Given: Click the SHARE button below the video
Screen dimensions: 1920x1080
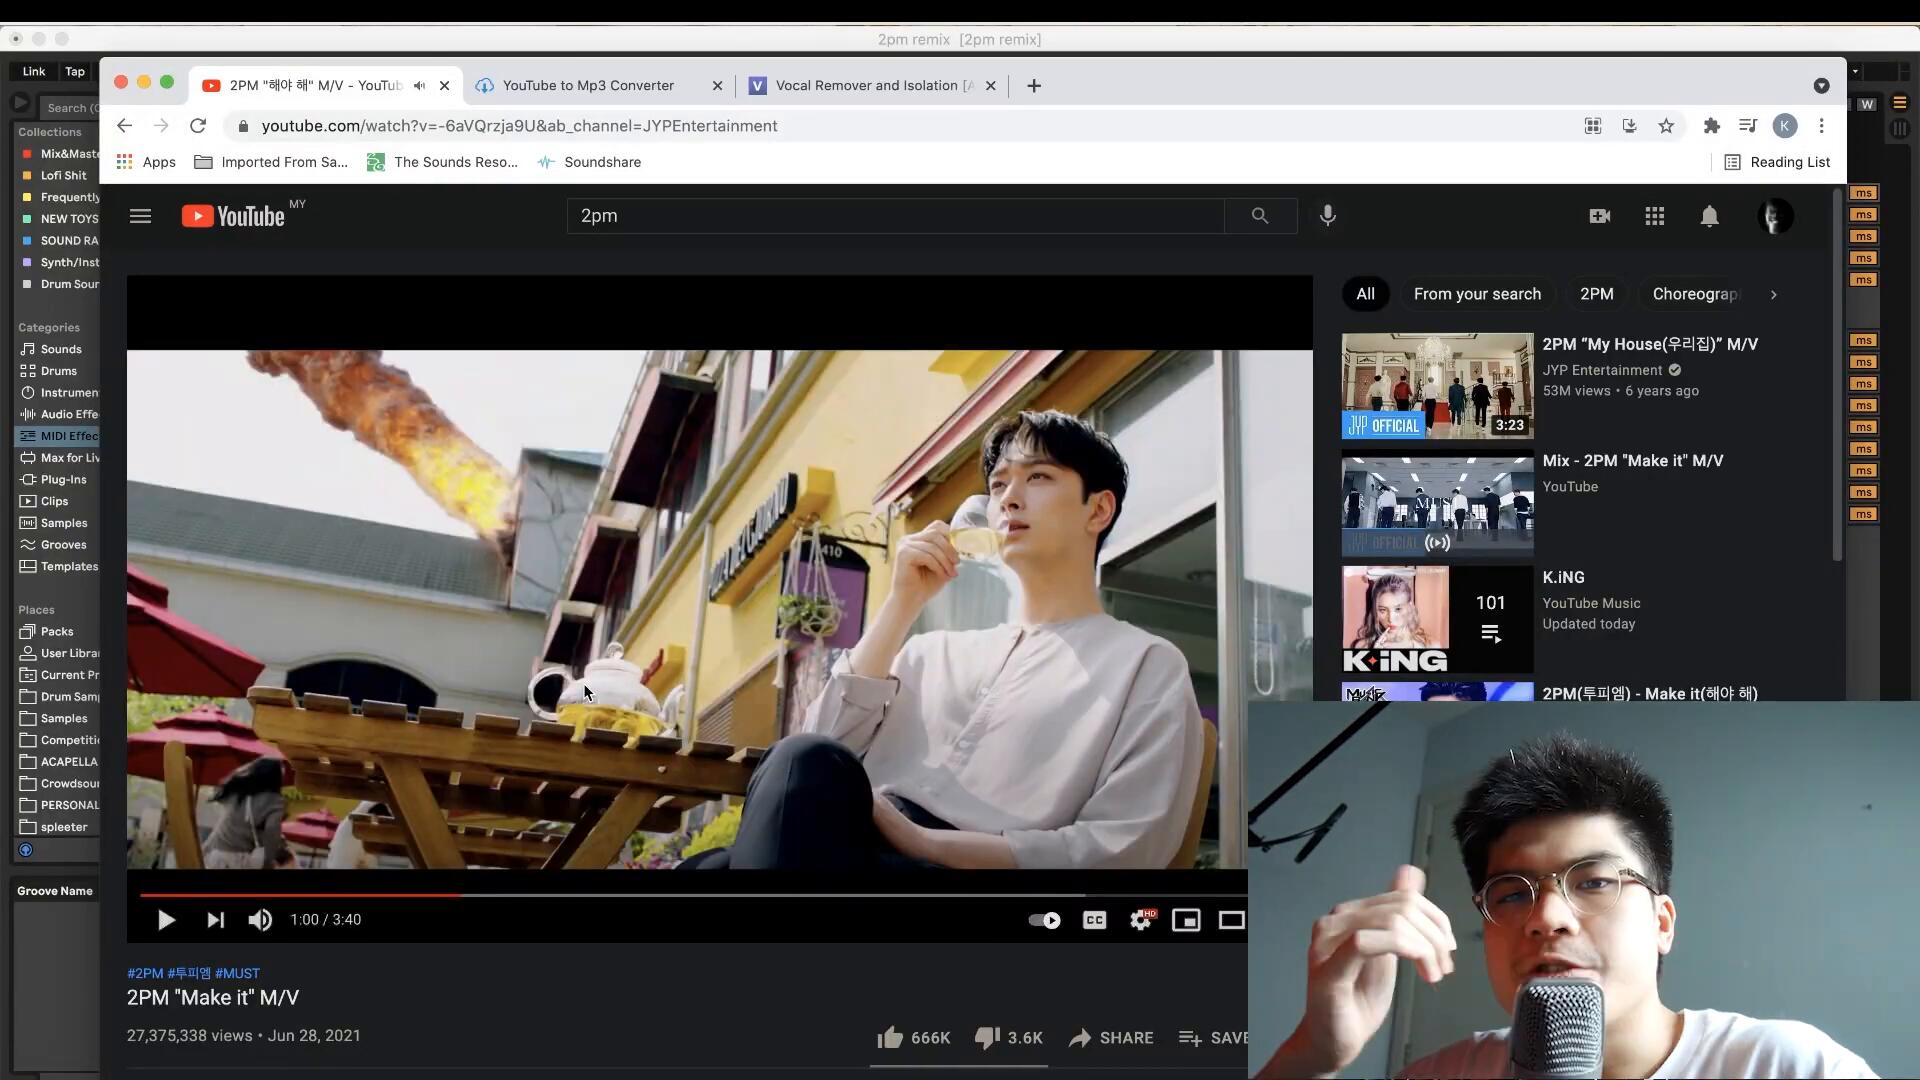Looking at the screenshot, I should tap(1111, 1038).
